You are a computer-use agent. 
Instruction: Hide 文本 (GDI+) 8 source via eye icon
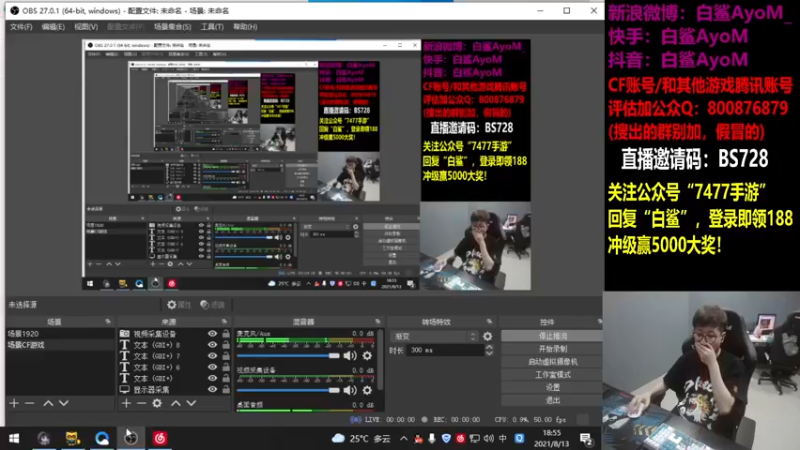coord(212,345)
